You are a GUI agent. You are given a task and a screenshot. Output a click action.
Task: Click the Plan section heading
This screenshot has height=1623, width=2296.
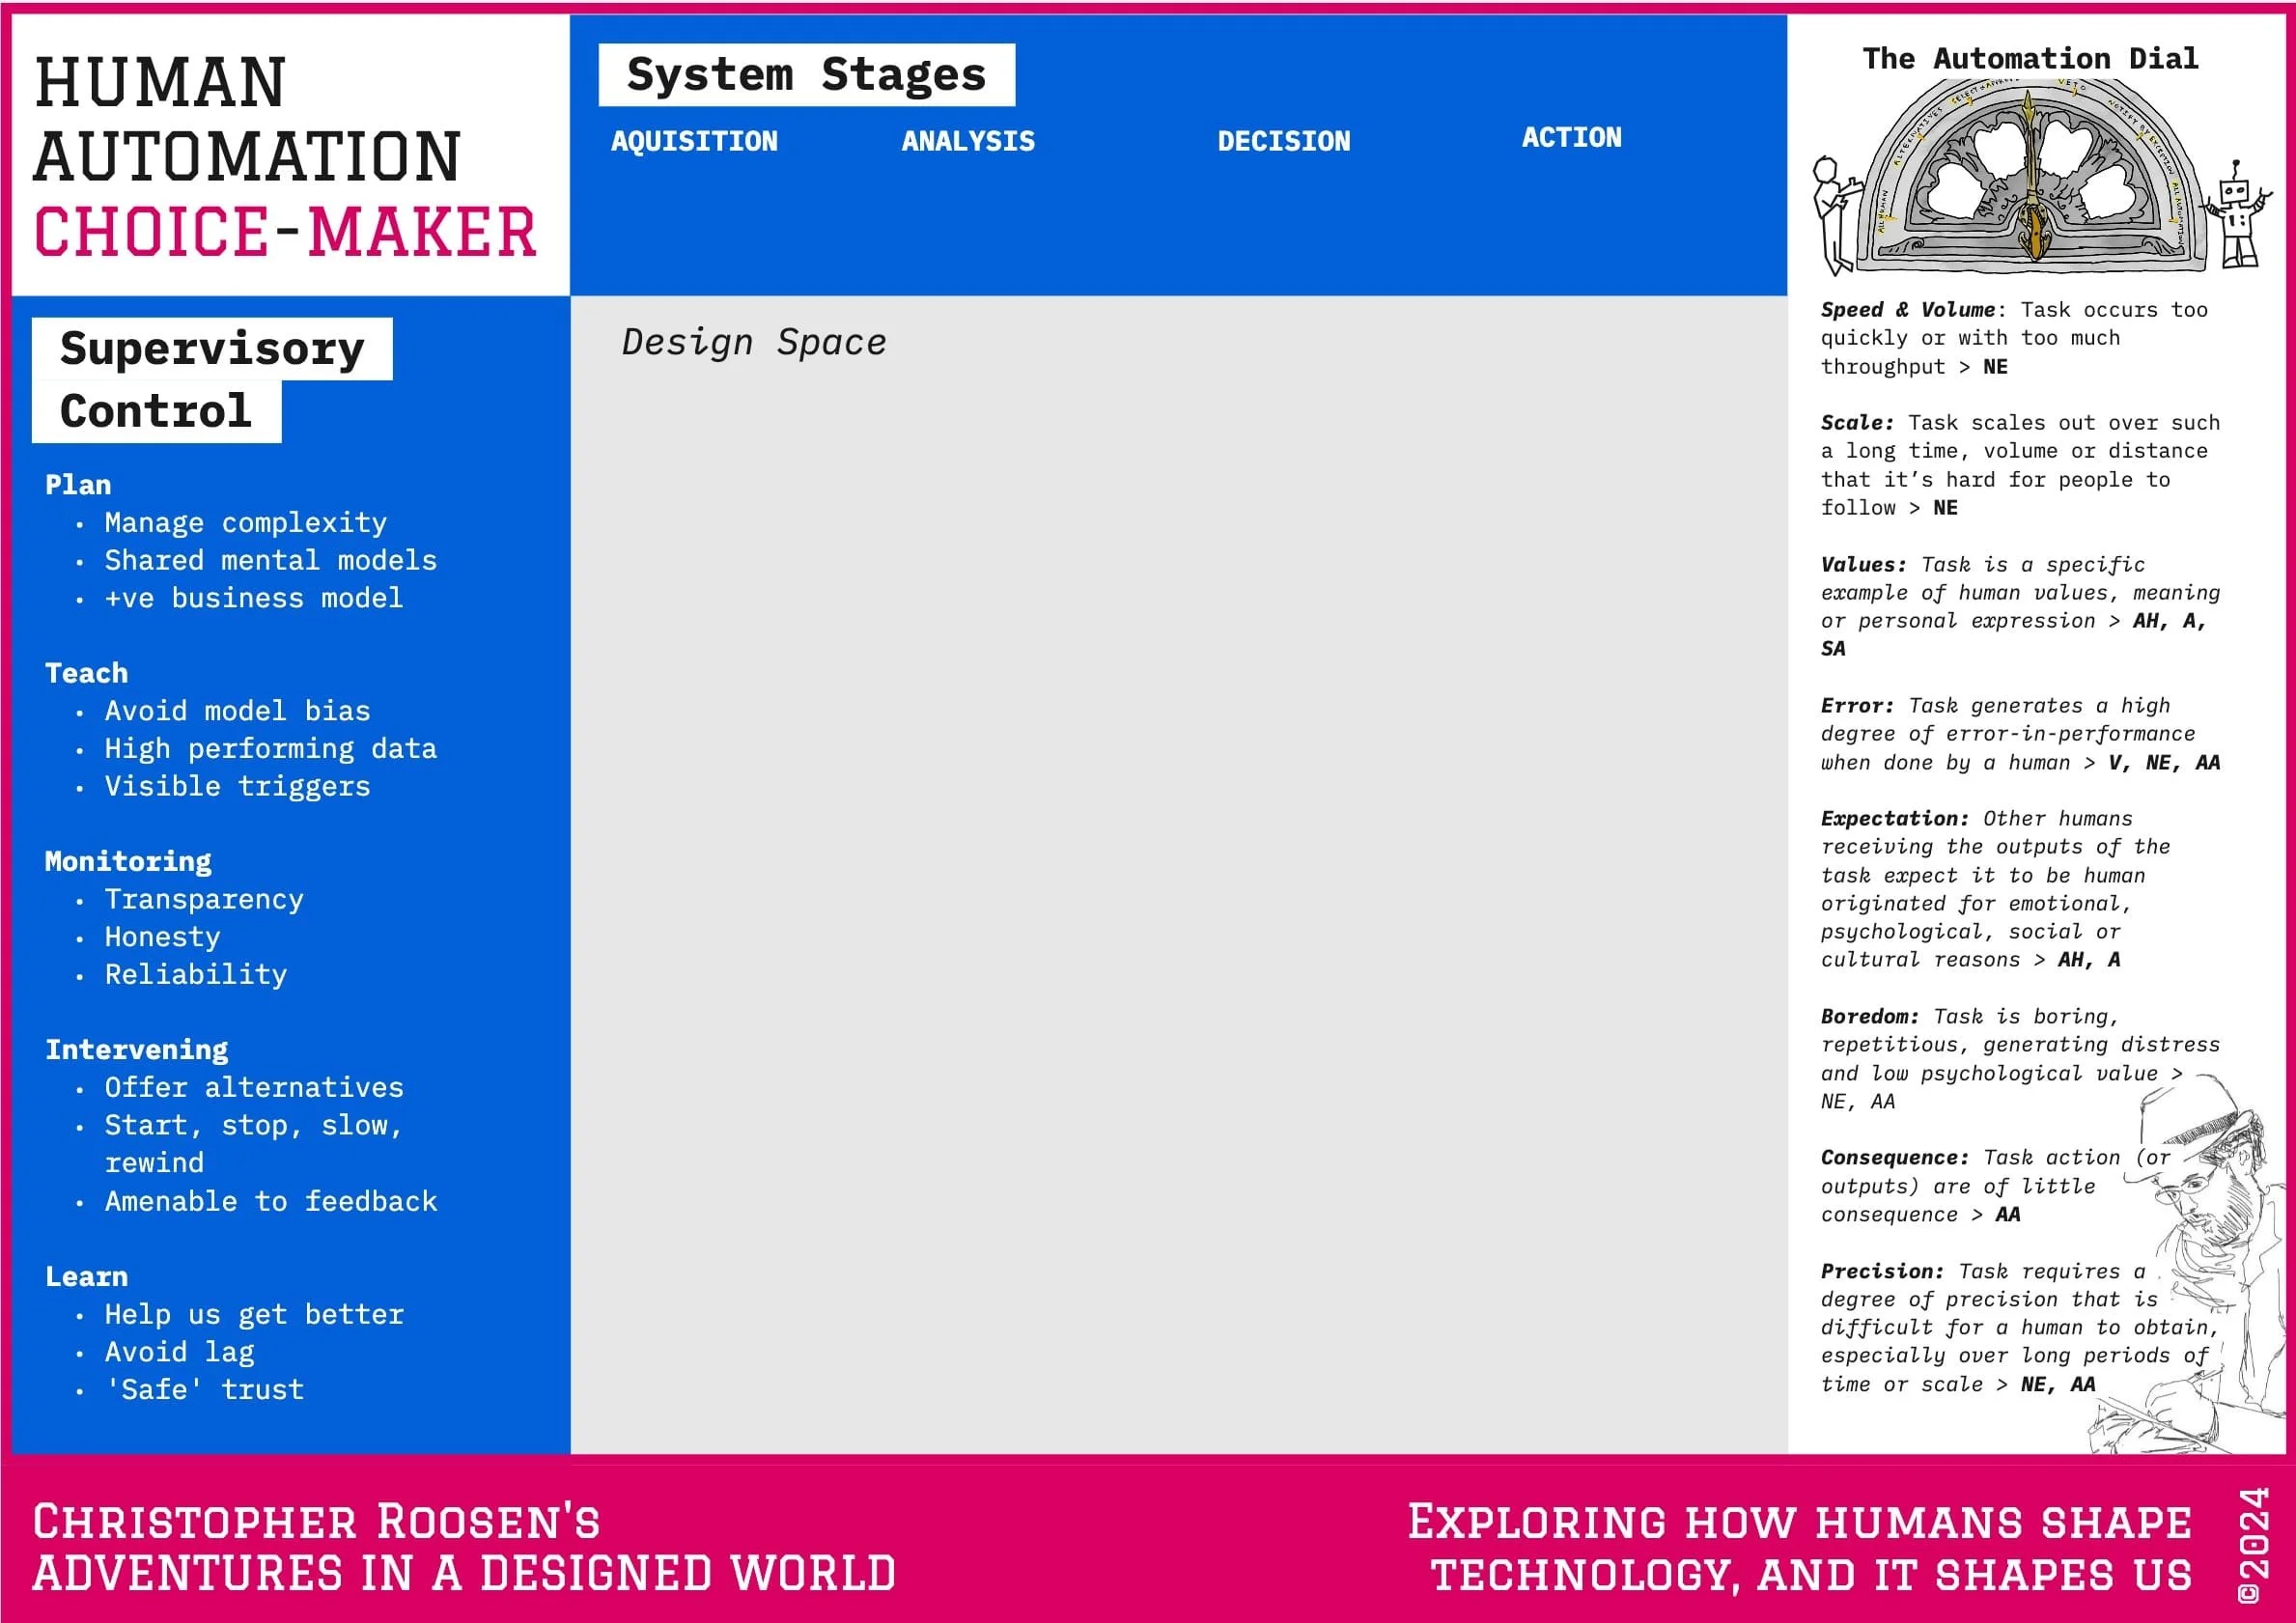tap(78, 485)
